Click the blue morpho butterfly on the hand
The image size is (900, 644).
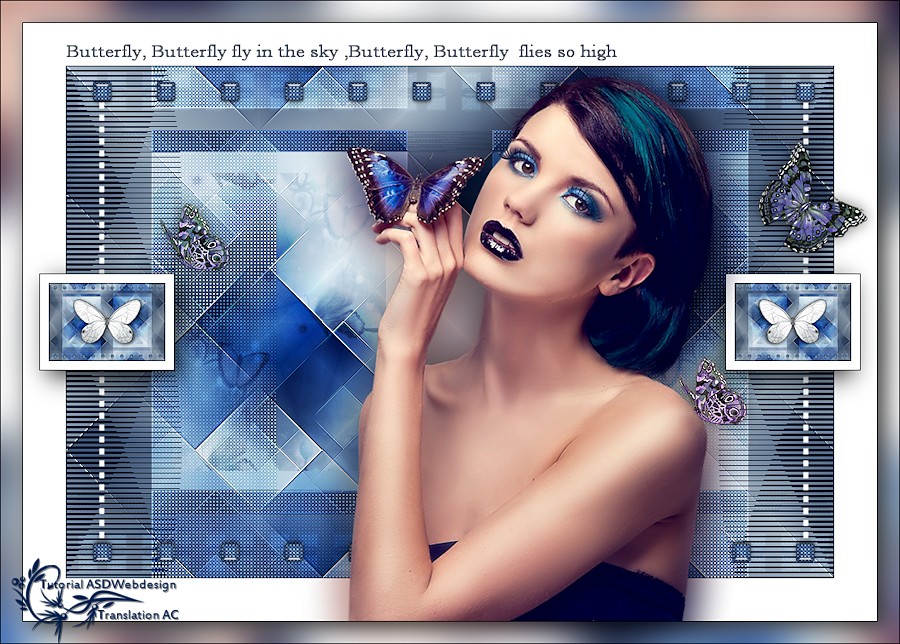pyautogui.click(x=412, y=186)
